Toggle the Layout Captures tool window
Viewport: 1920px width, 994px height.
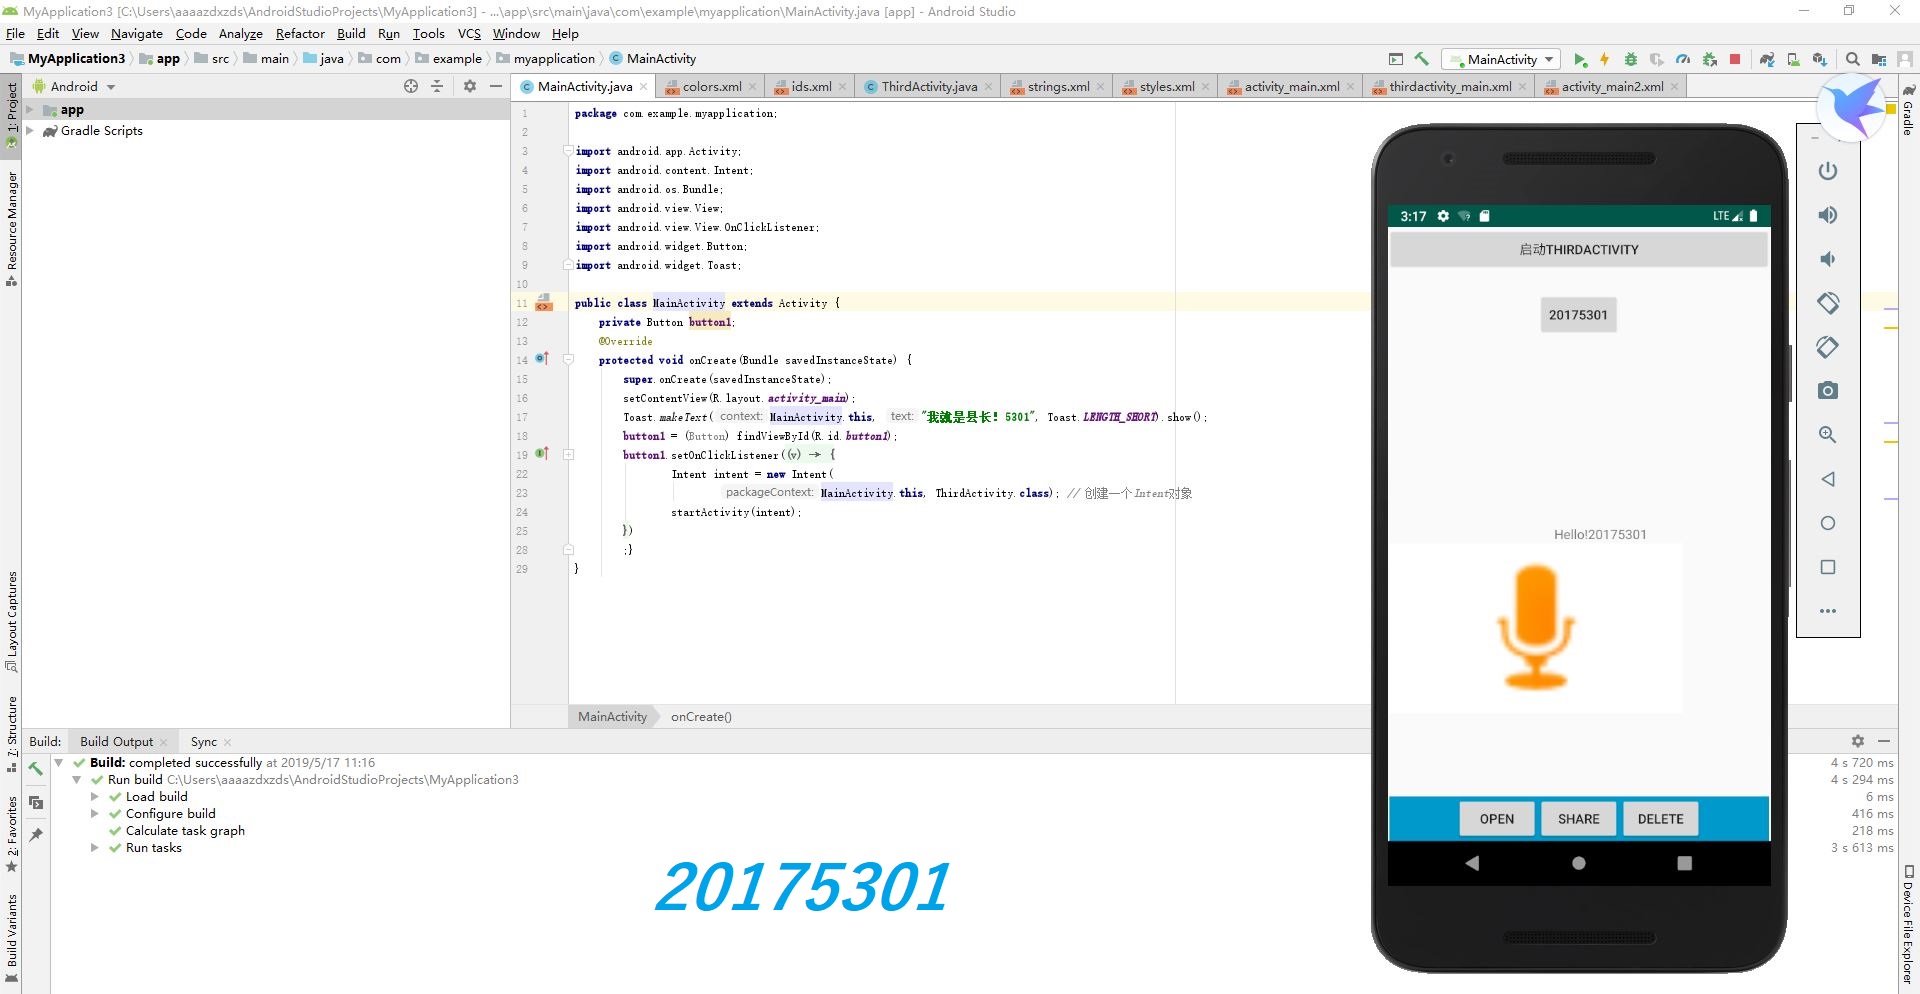(11, 622)
